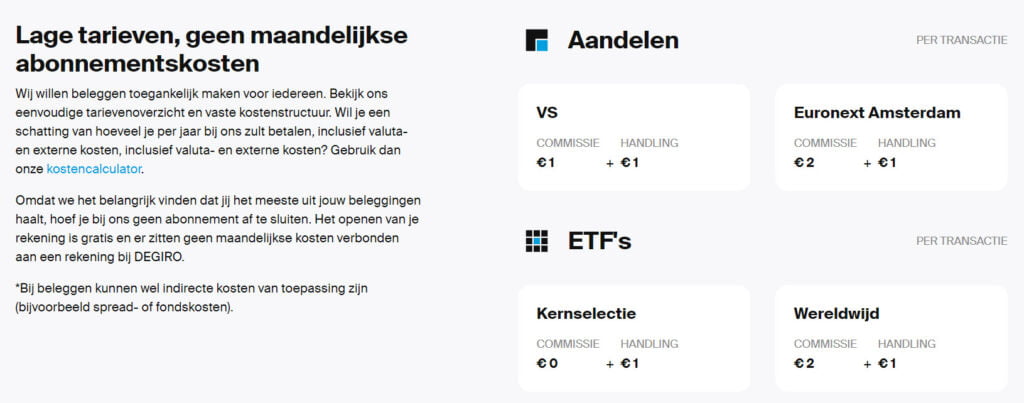Image resolution: width=1024 pixels, height=403 pixels.
Task: Click PER TRANSACTIE label beside Aandelen
Action: [961, 40]
